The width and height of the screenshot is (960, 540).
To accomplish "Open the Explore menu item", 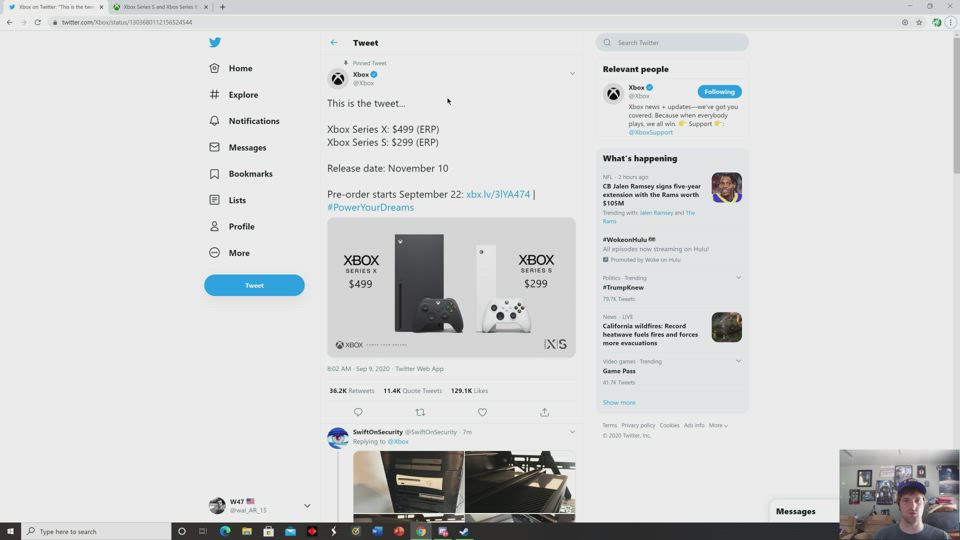I will click(x=242, y=95).
